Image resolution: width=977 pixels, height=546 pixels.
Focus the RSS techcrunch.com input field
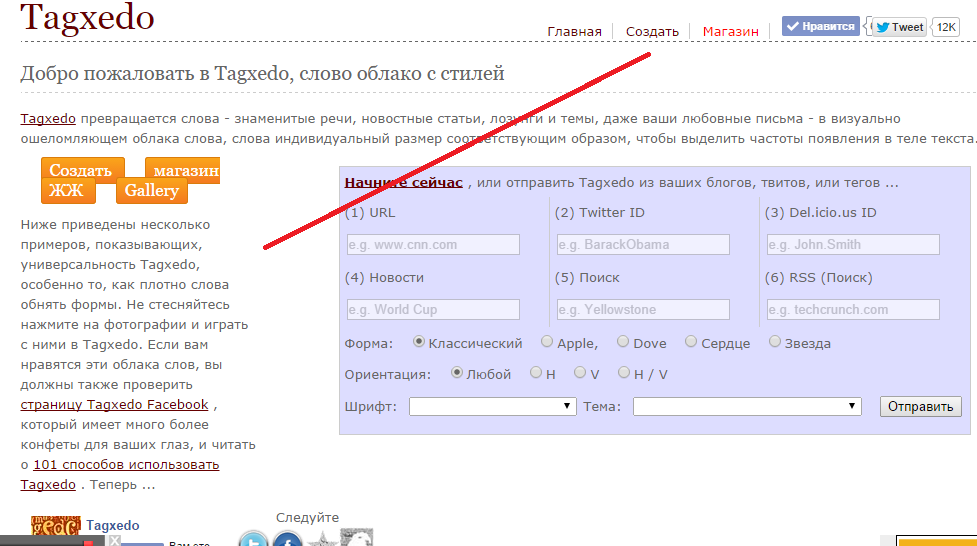[853, 309]
